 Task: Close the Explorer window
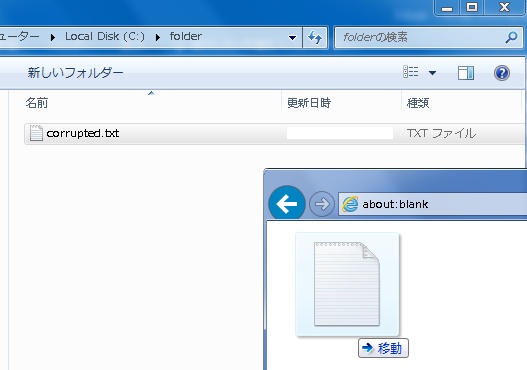tap(504, 7)
